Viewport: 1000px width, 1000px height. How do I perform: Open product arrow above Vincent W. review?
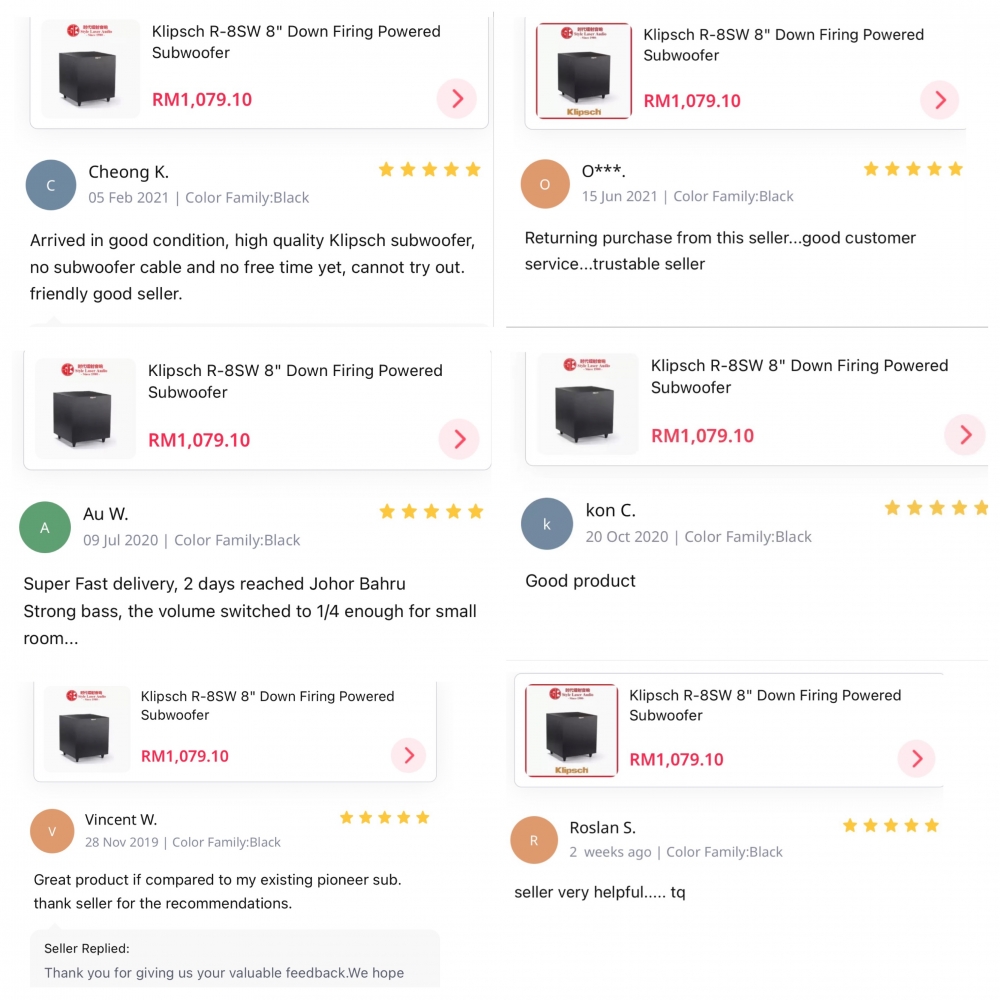(x=409, y=756)
